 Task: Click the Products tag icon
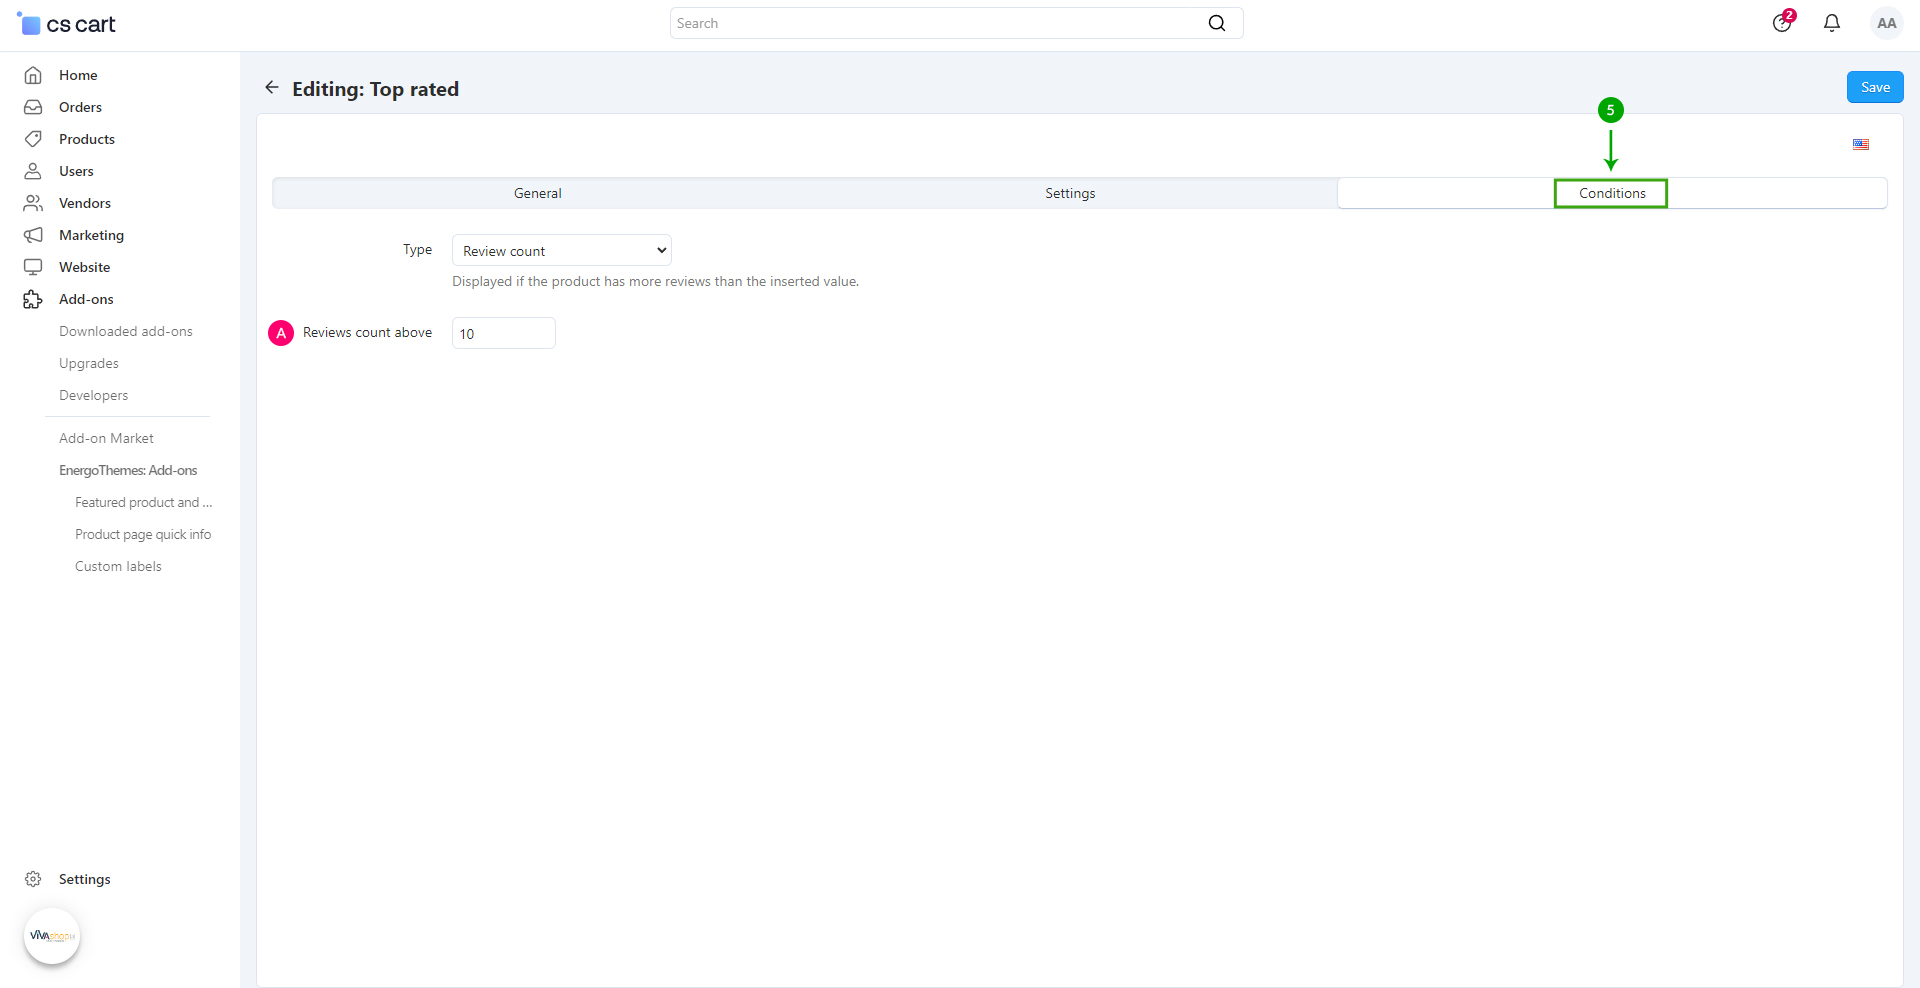pos(33,139)
